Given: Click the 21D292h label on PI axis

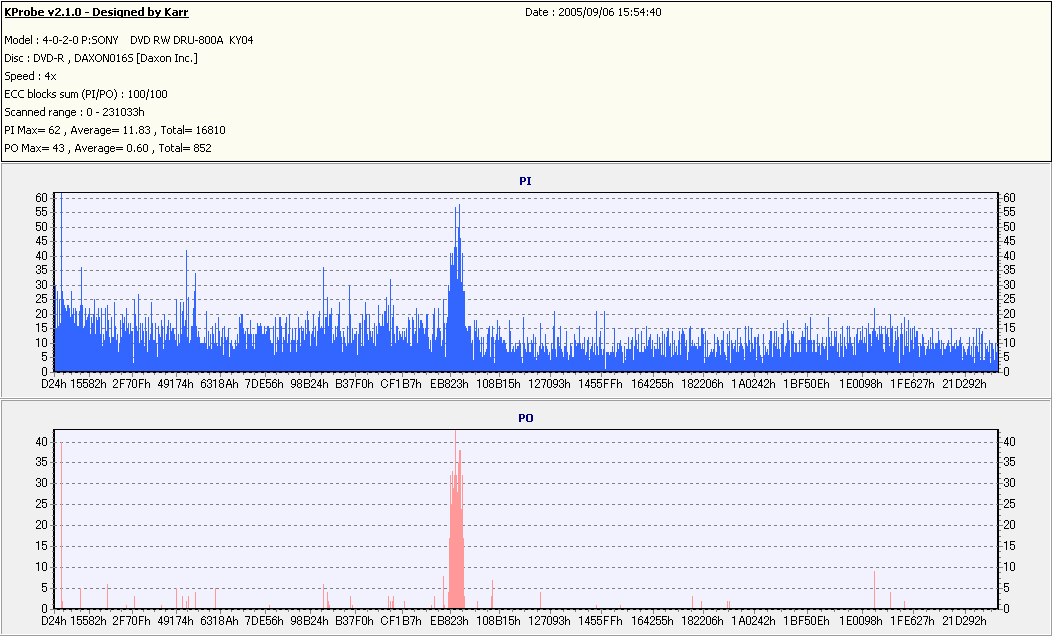Looking at the screenshot, I should coord(964,384).
